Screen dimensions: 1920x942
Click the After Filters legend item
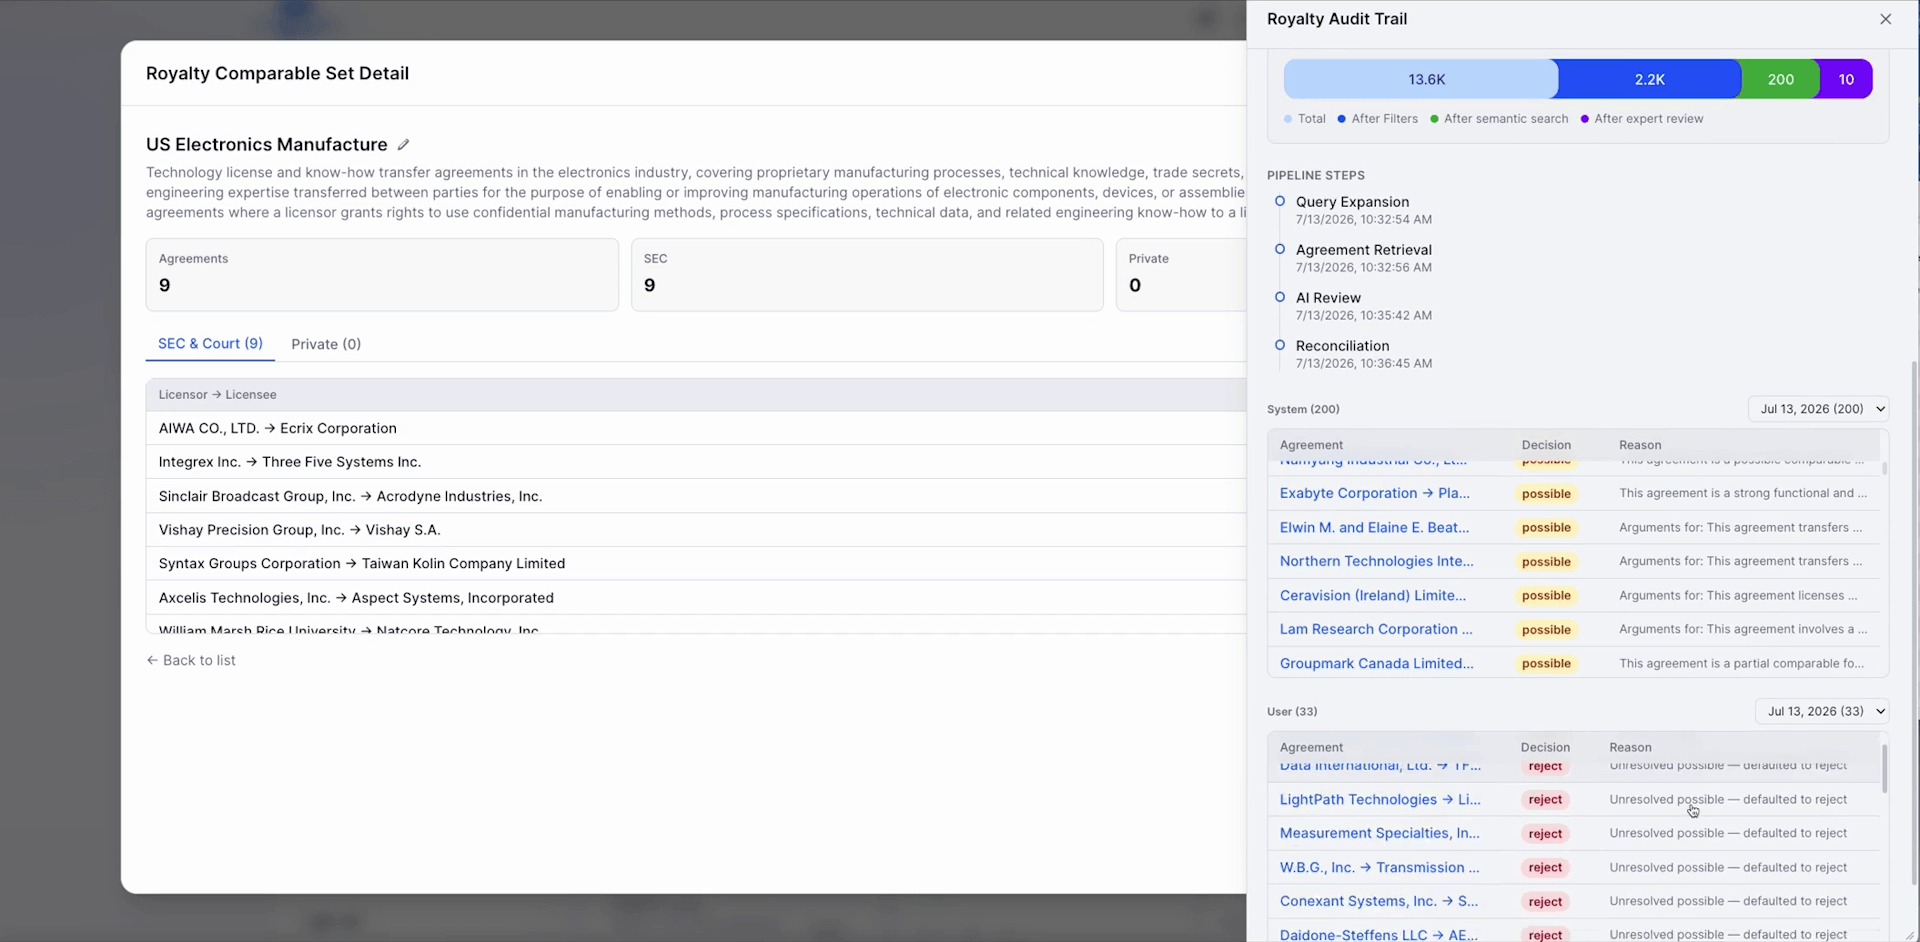tap(1378, 119)
